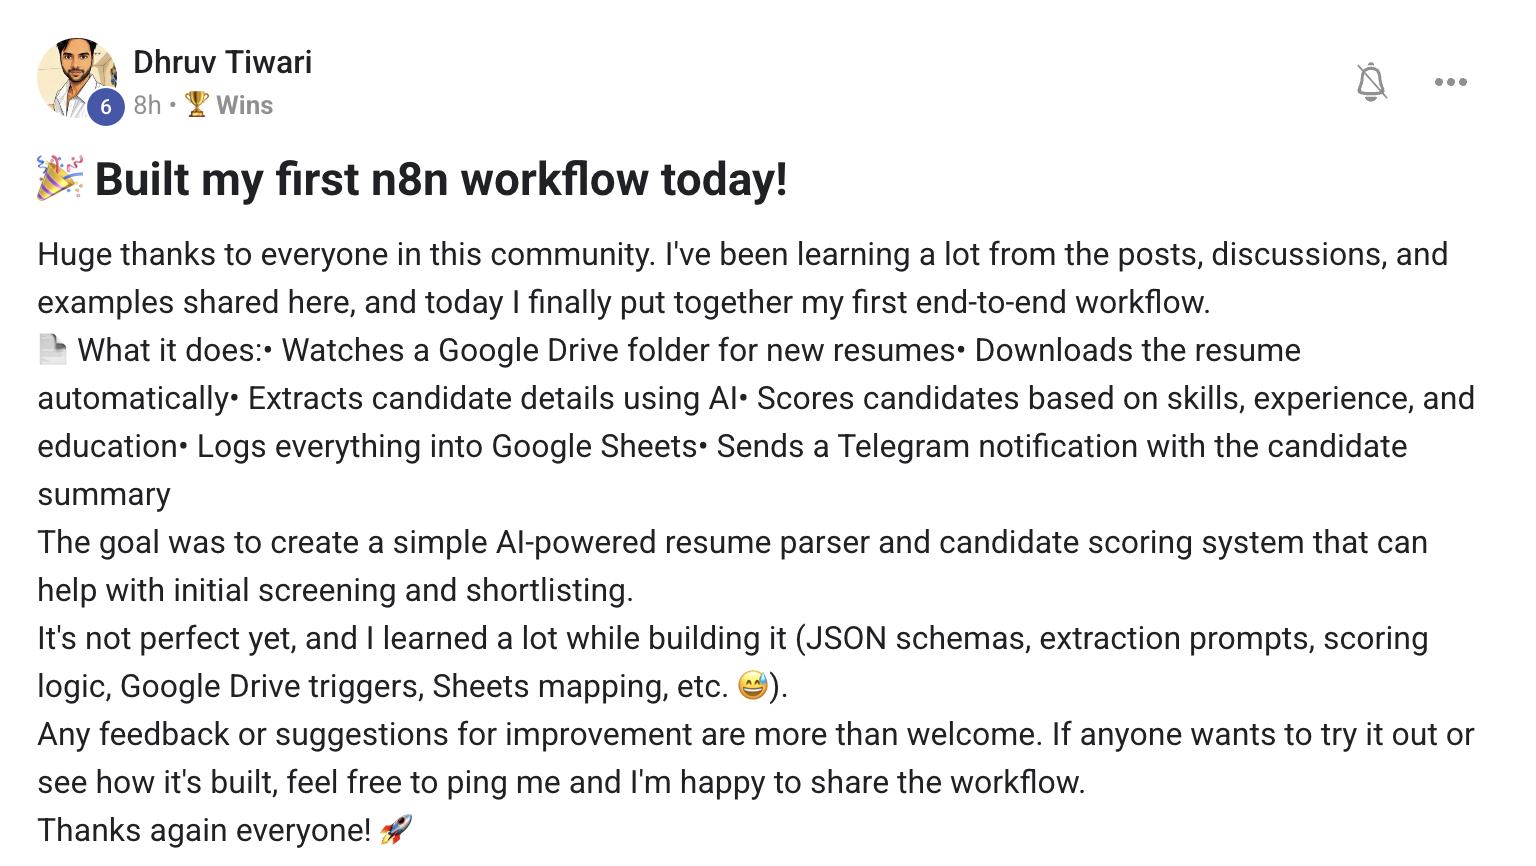
Task: Open Dhruv Tiwari's profile name link
Action: 222,62
